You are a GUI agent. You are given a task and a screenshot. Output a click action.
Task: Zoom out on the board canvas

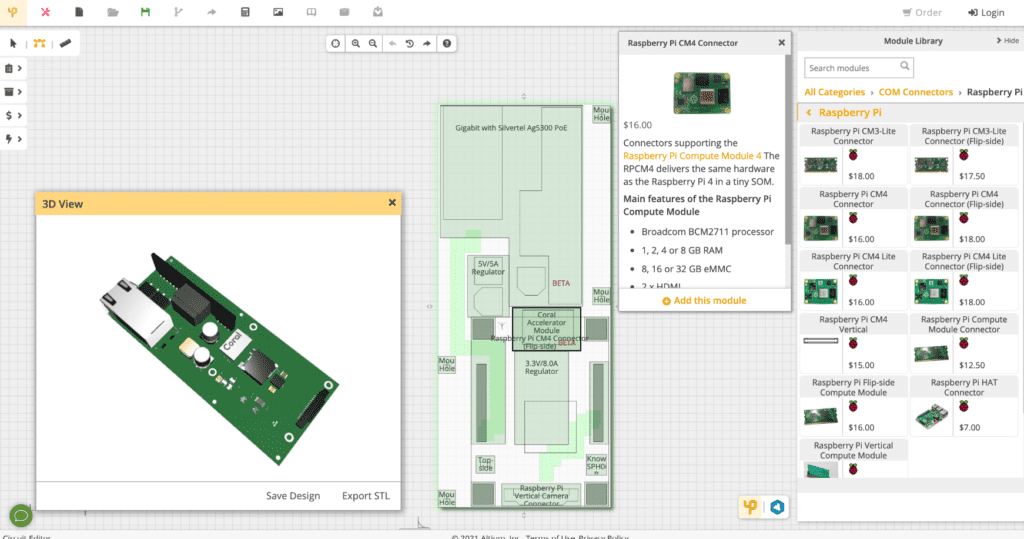click(372, 44)
